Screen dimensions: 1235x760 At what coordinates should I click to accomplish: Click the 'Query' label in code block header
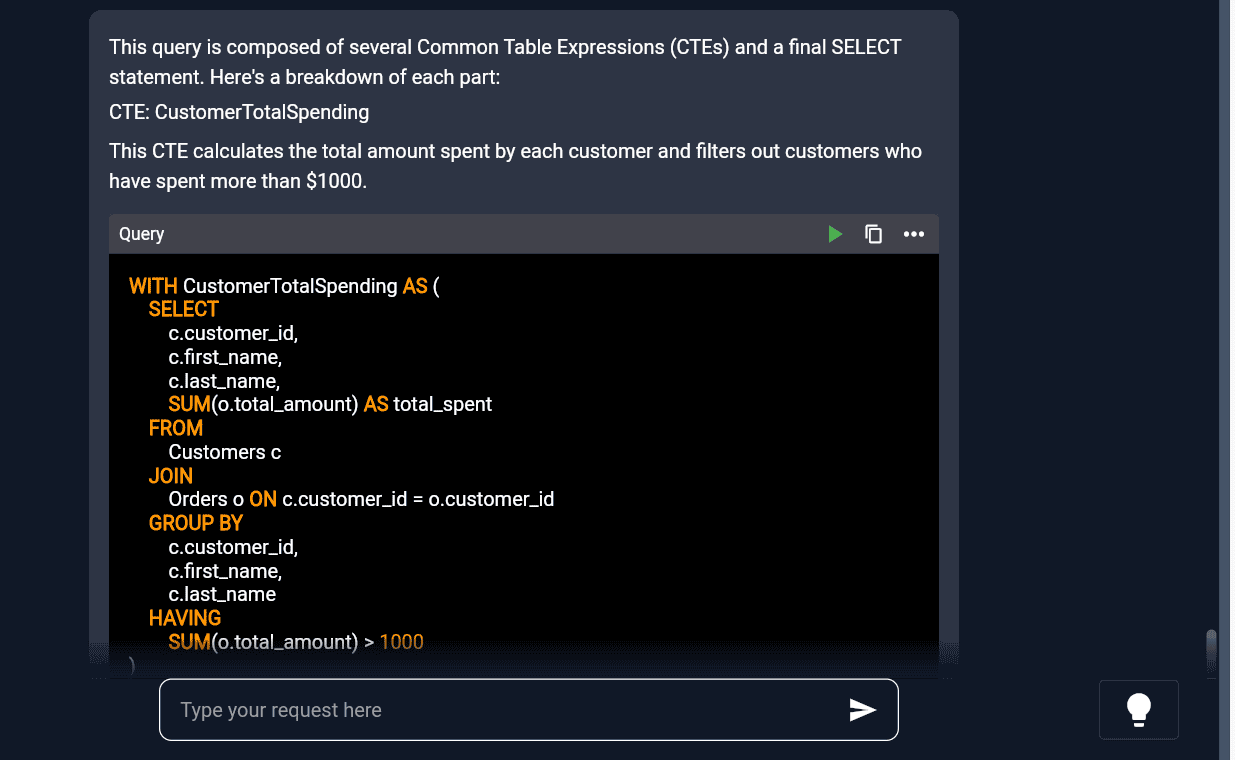click(x=141, y=234)
